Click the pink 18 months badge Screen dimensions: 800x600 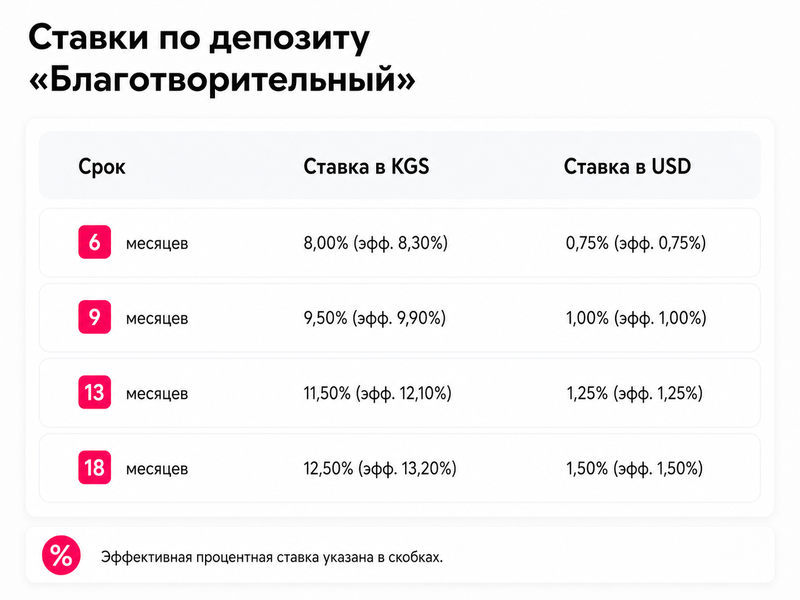[x=94, y=467]
